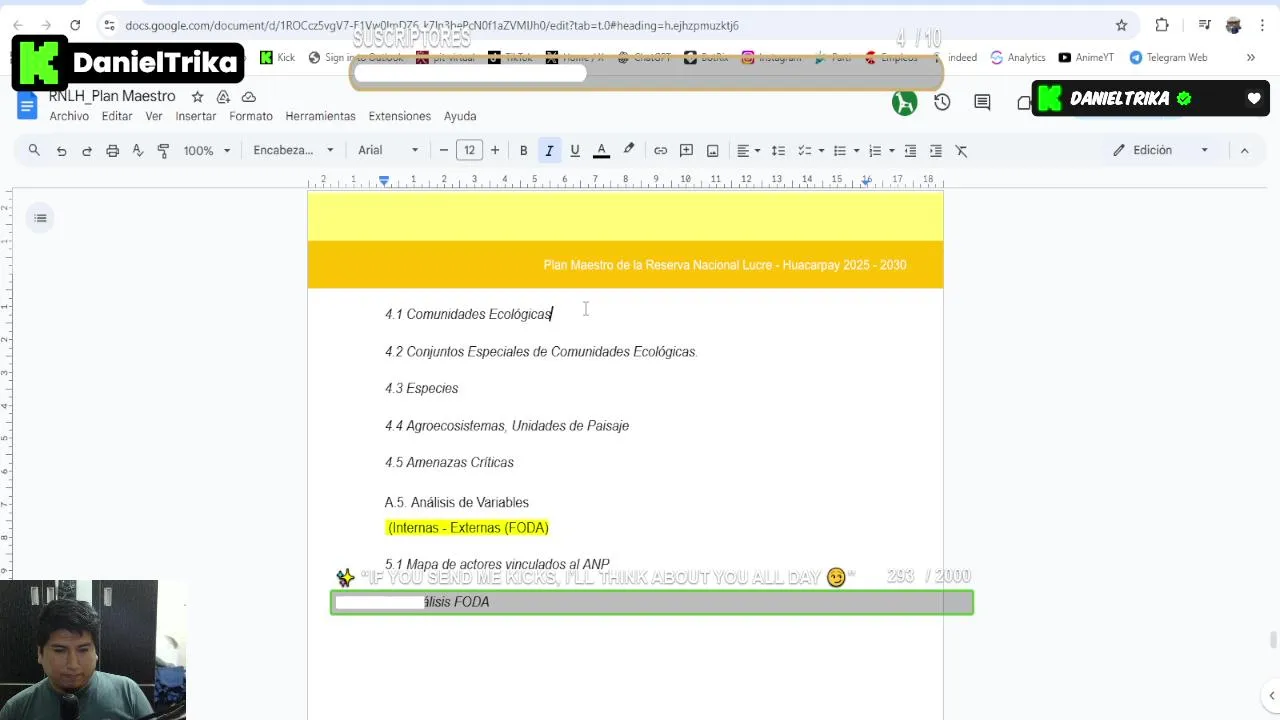
Task: Click the collaborator avatar in the header
Action: (904, 102)
